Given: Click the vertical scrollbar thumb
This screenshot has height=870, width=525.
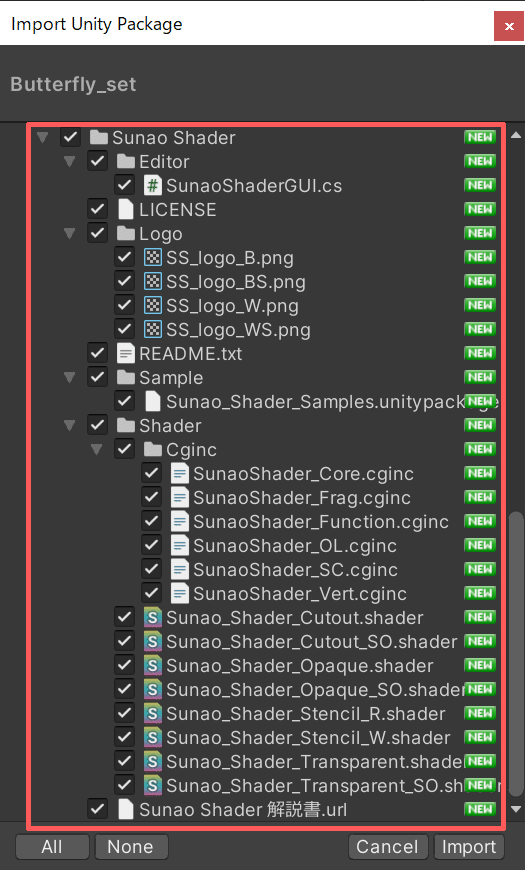Looking at the screenshot, I should coord(516,654).
